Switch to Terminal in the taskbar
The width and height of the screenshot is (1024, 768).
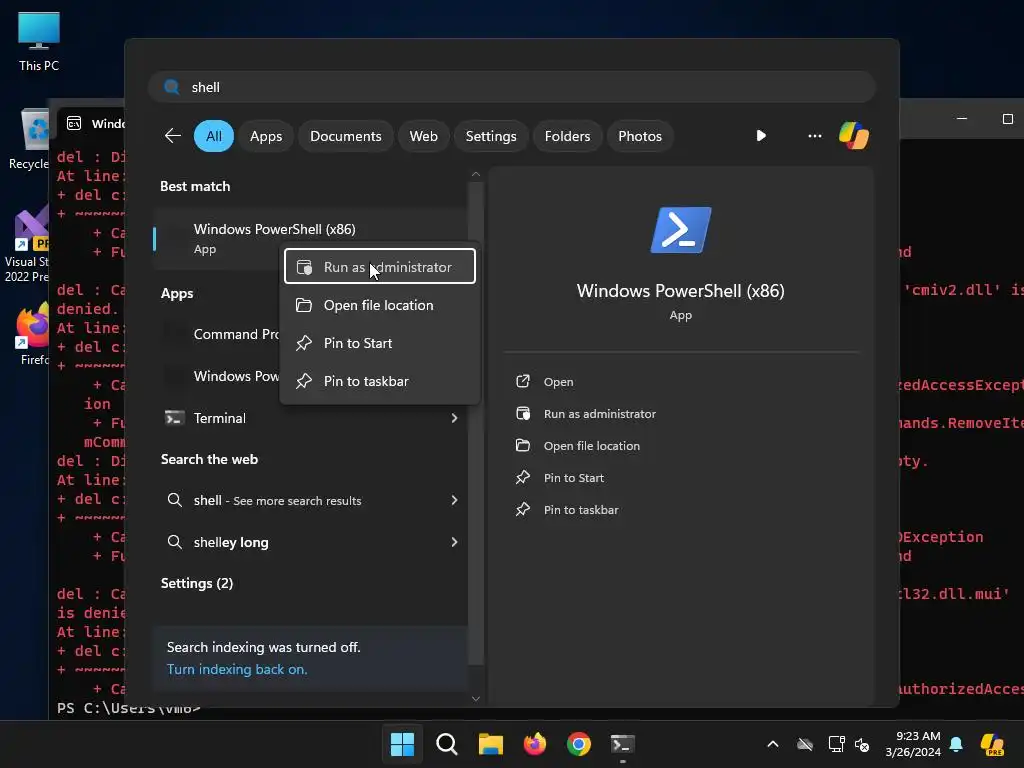click(x=622, y=744)
